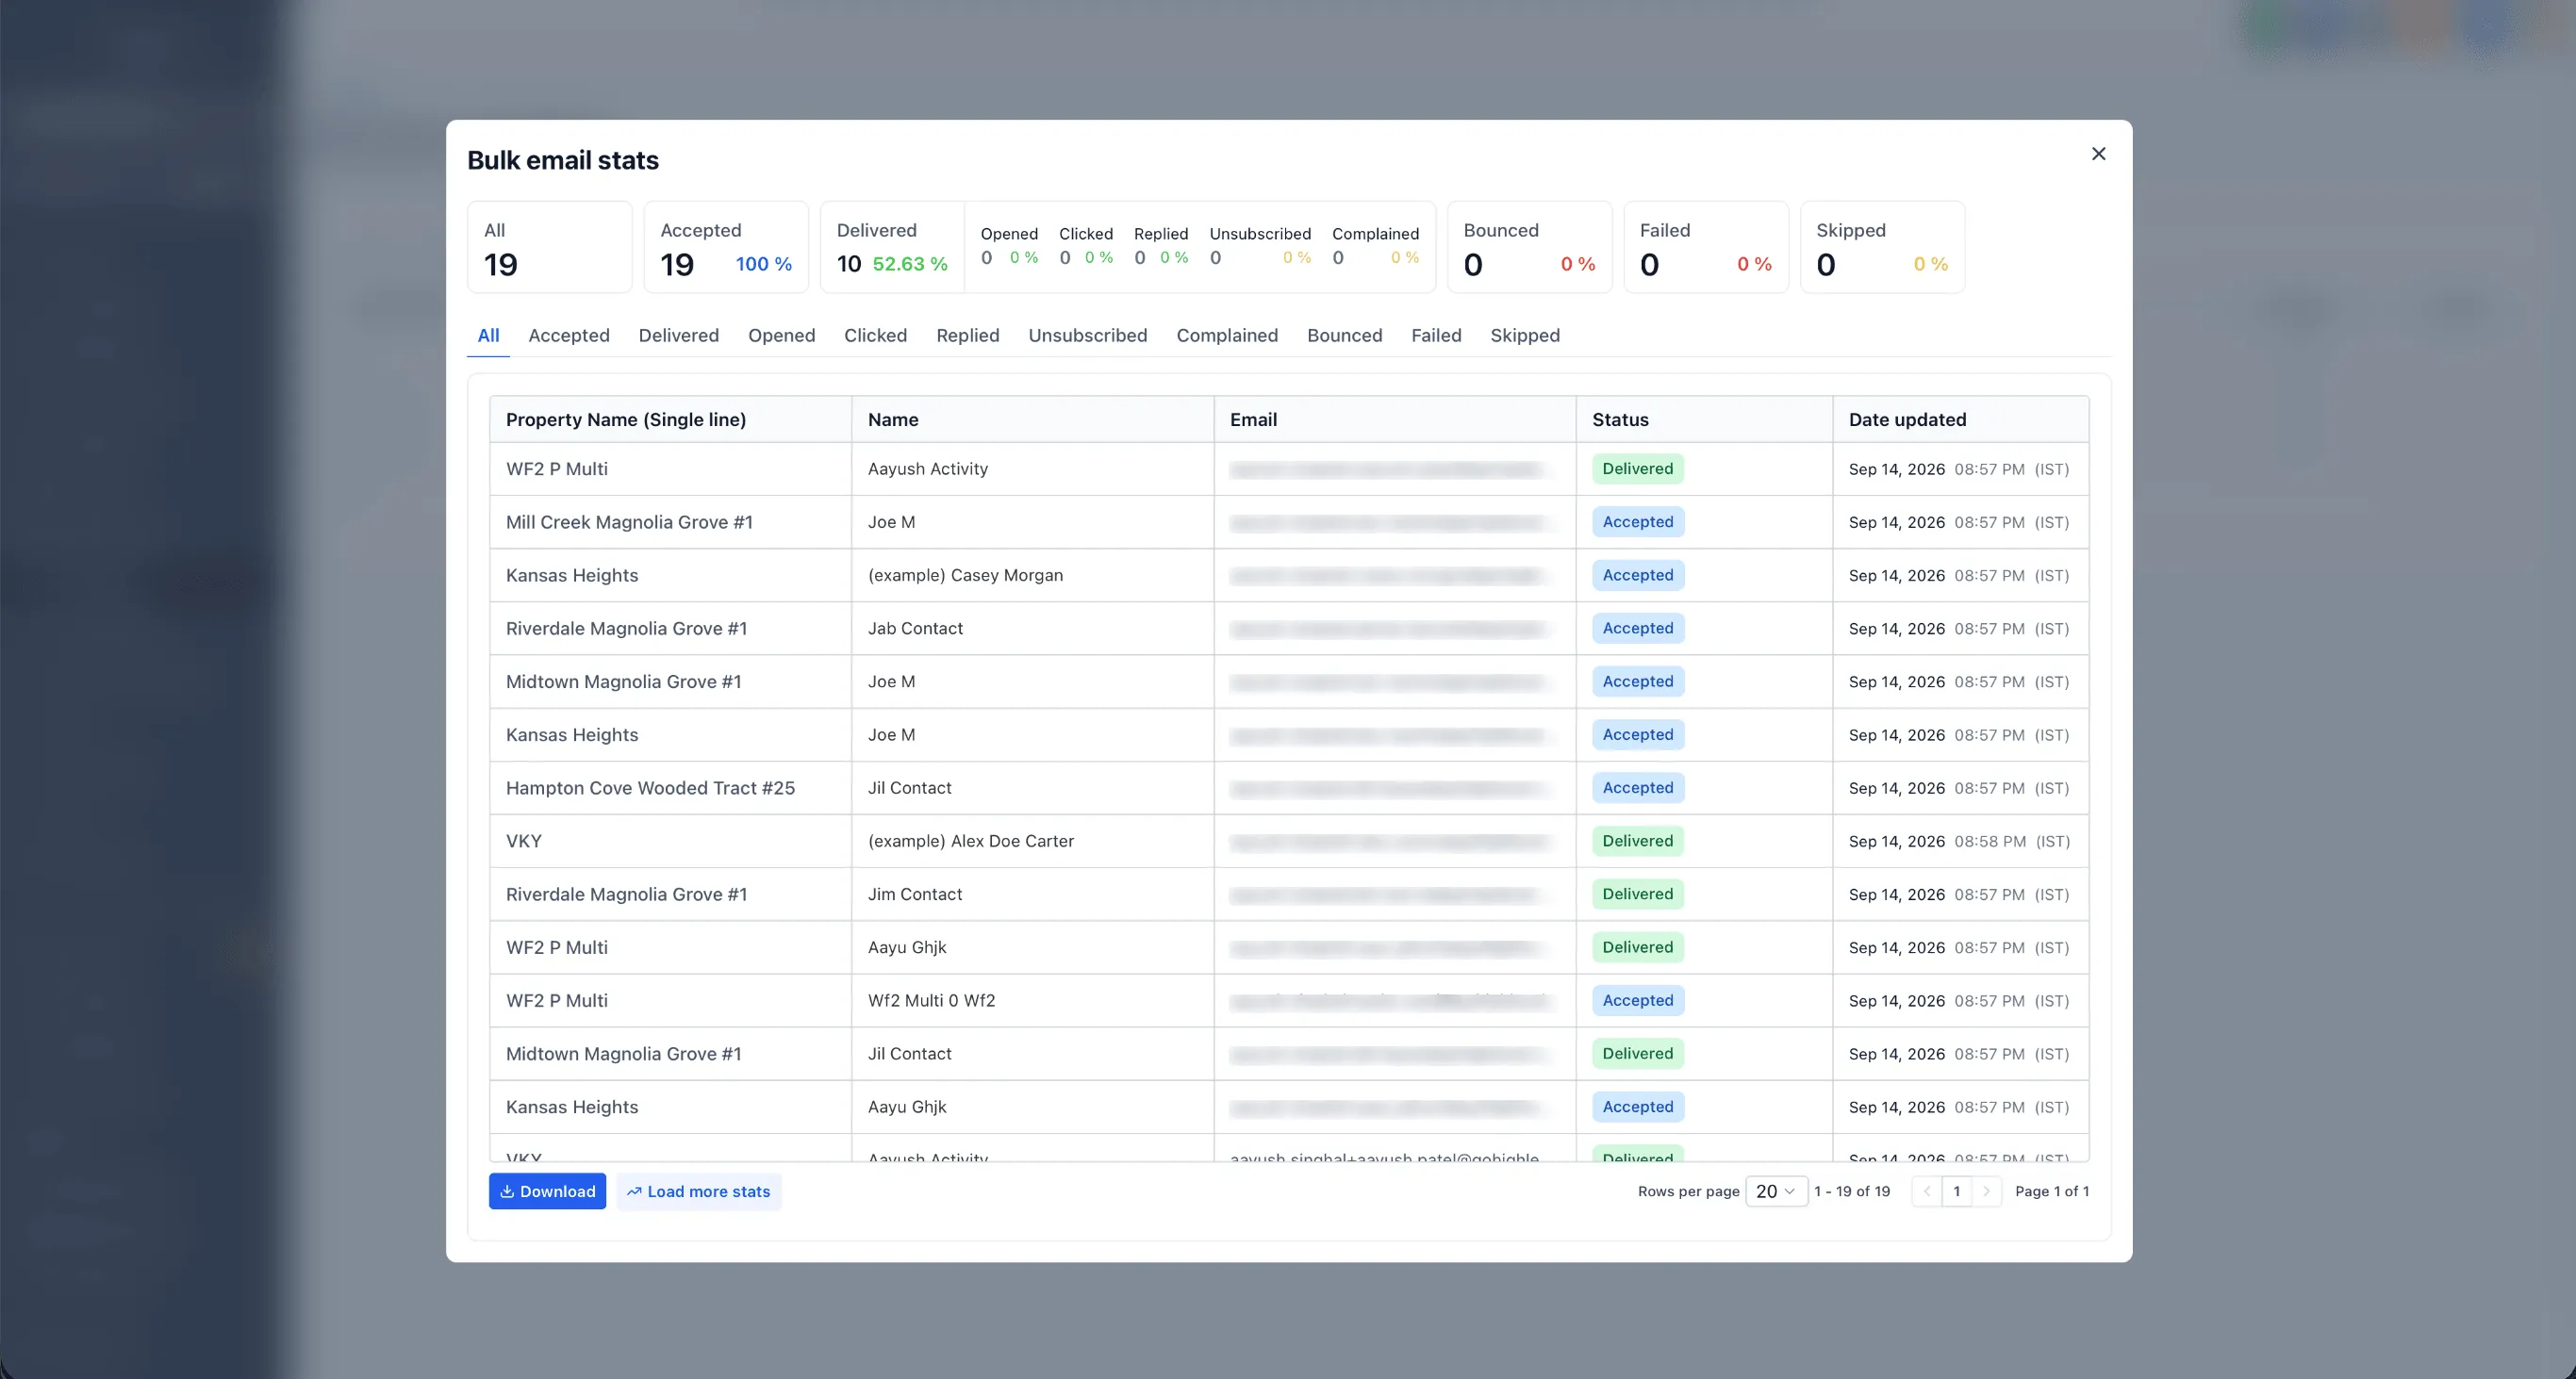This screenshot has height=1379, width=2576.
Task: Switch to the Delivered tab
Action: (x=679, y=335)
